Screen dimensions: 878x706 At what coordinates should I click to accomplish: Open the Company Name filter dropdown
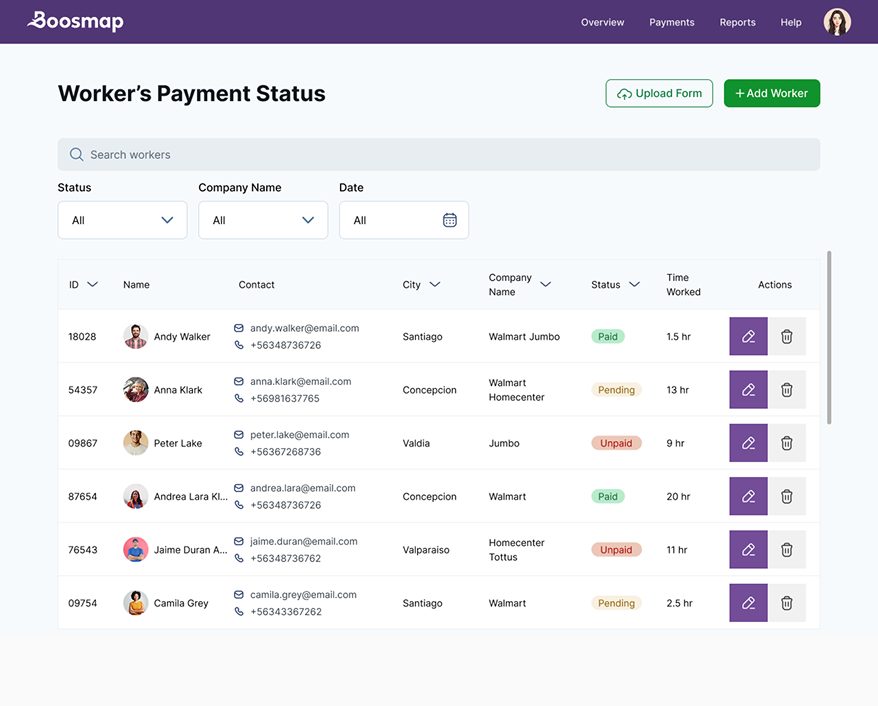[263, 220]
